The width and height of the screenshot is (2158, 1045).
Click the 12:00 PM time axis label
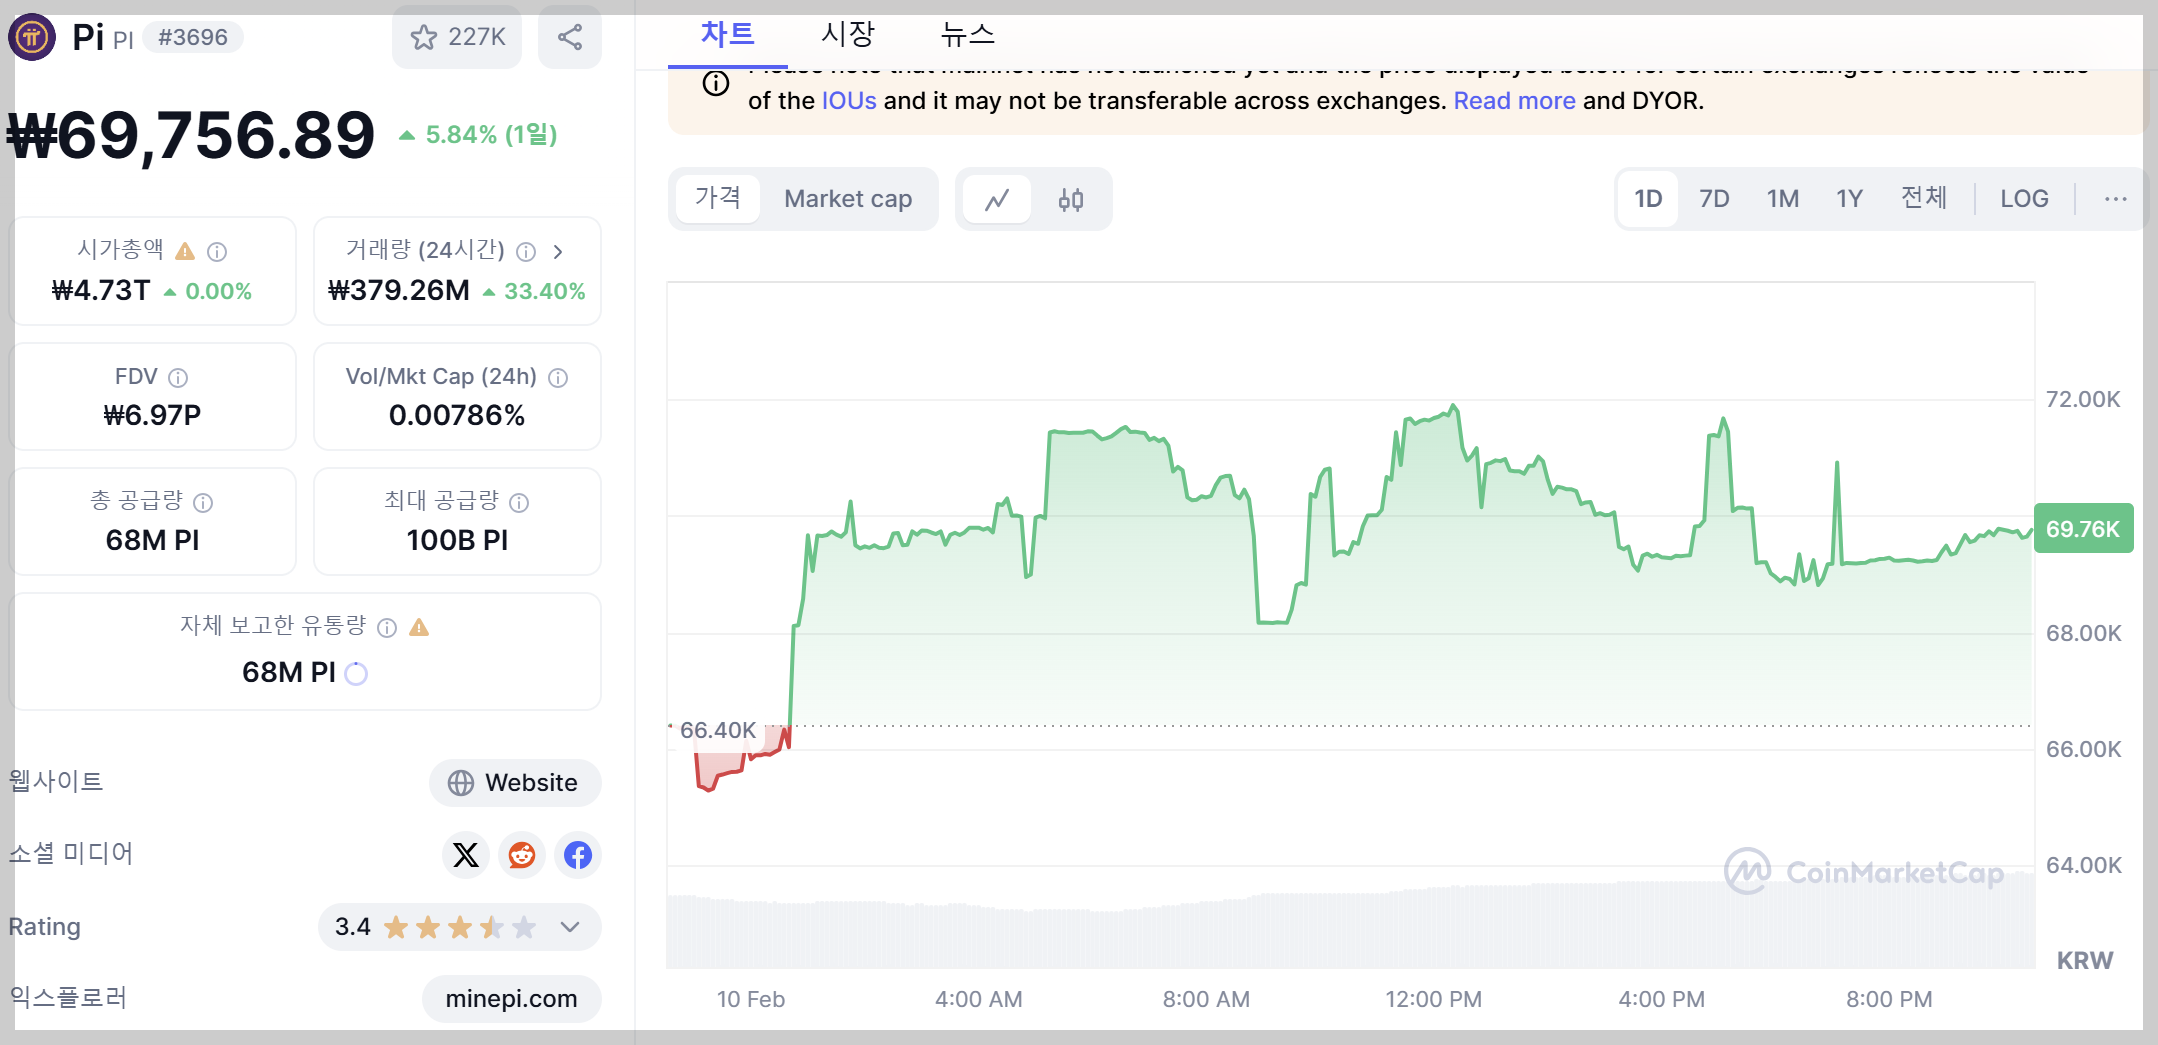pos(1433,999)
